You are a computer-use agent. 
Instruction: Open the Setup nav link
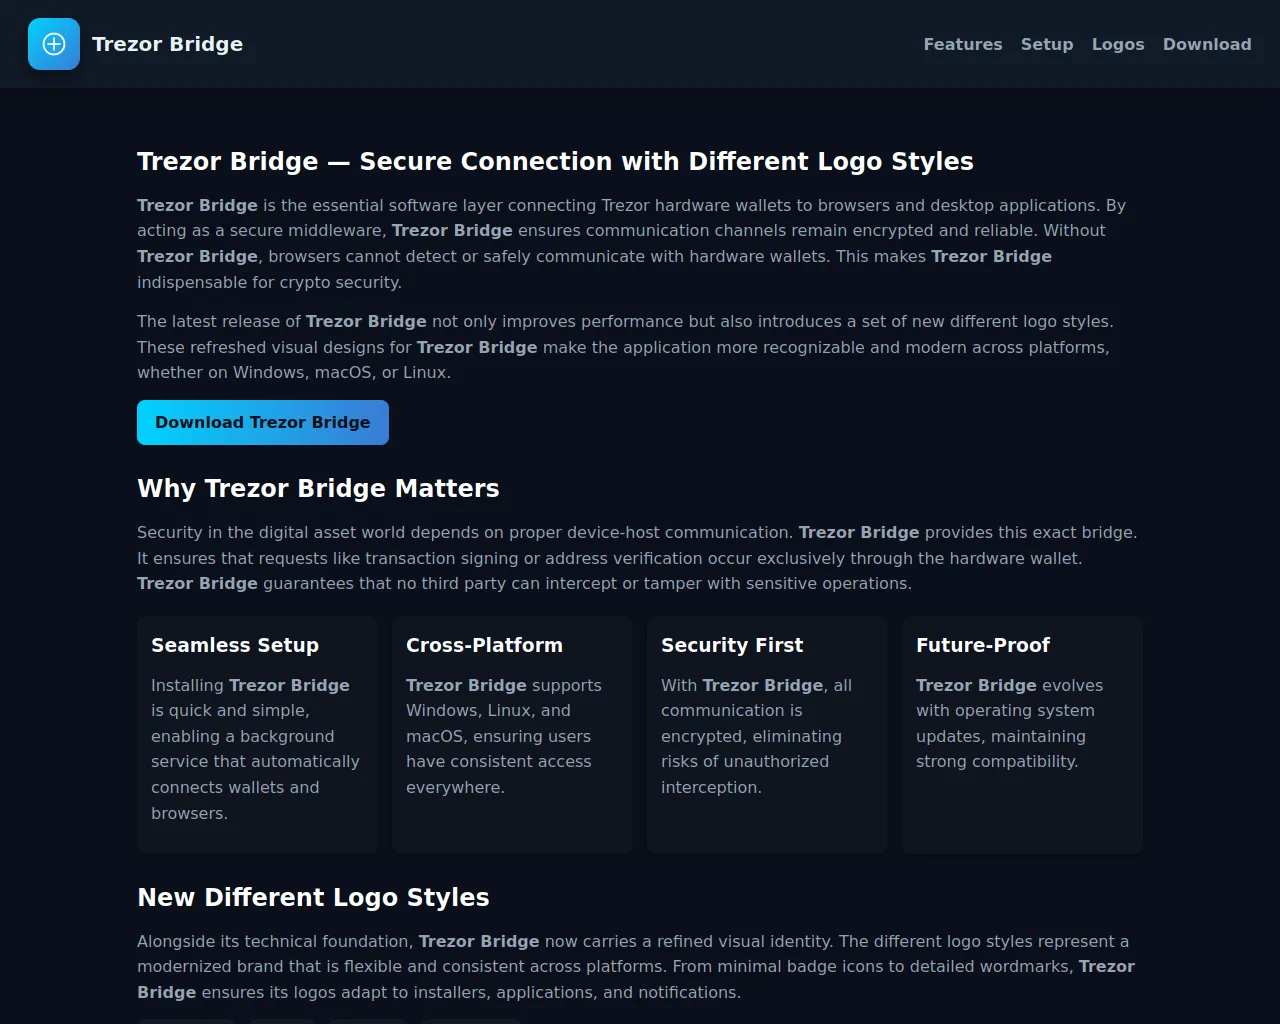tap(1047, 44)
